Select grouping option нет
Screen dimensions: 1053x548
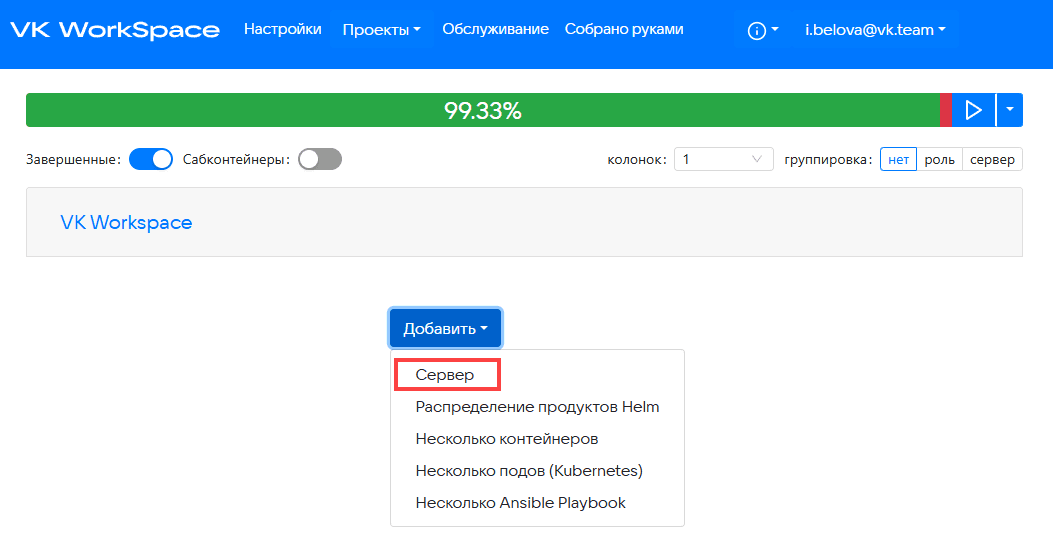point(898,159)
